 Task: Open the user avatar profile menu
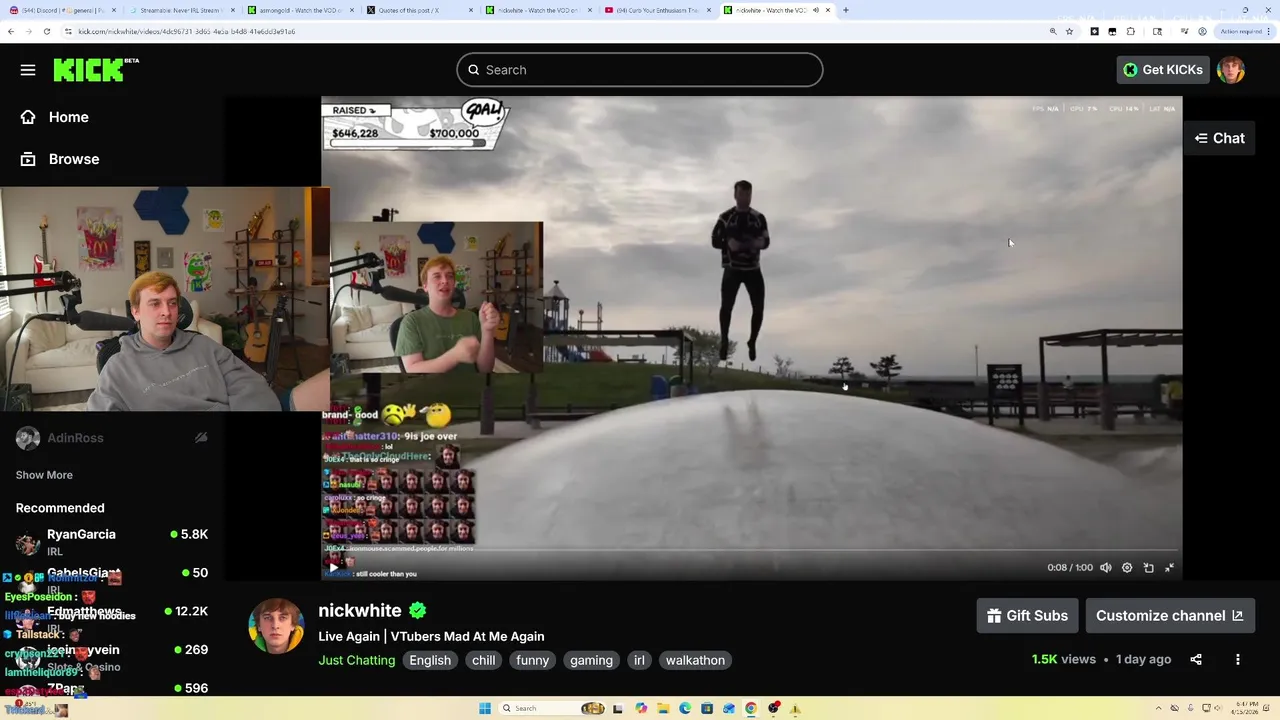[x=1231, y=70]
